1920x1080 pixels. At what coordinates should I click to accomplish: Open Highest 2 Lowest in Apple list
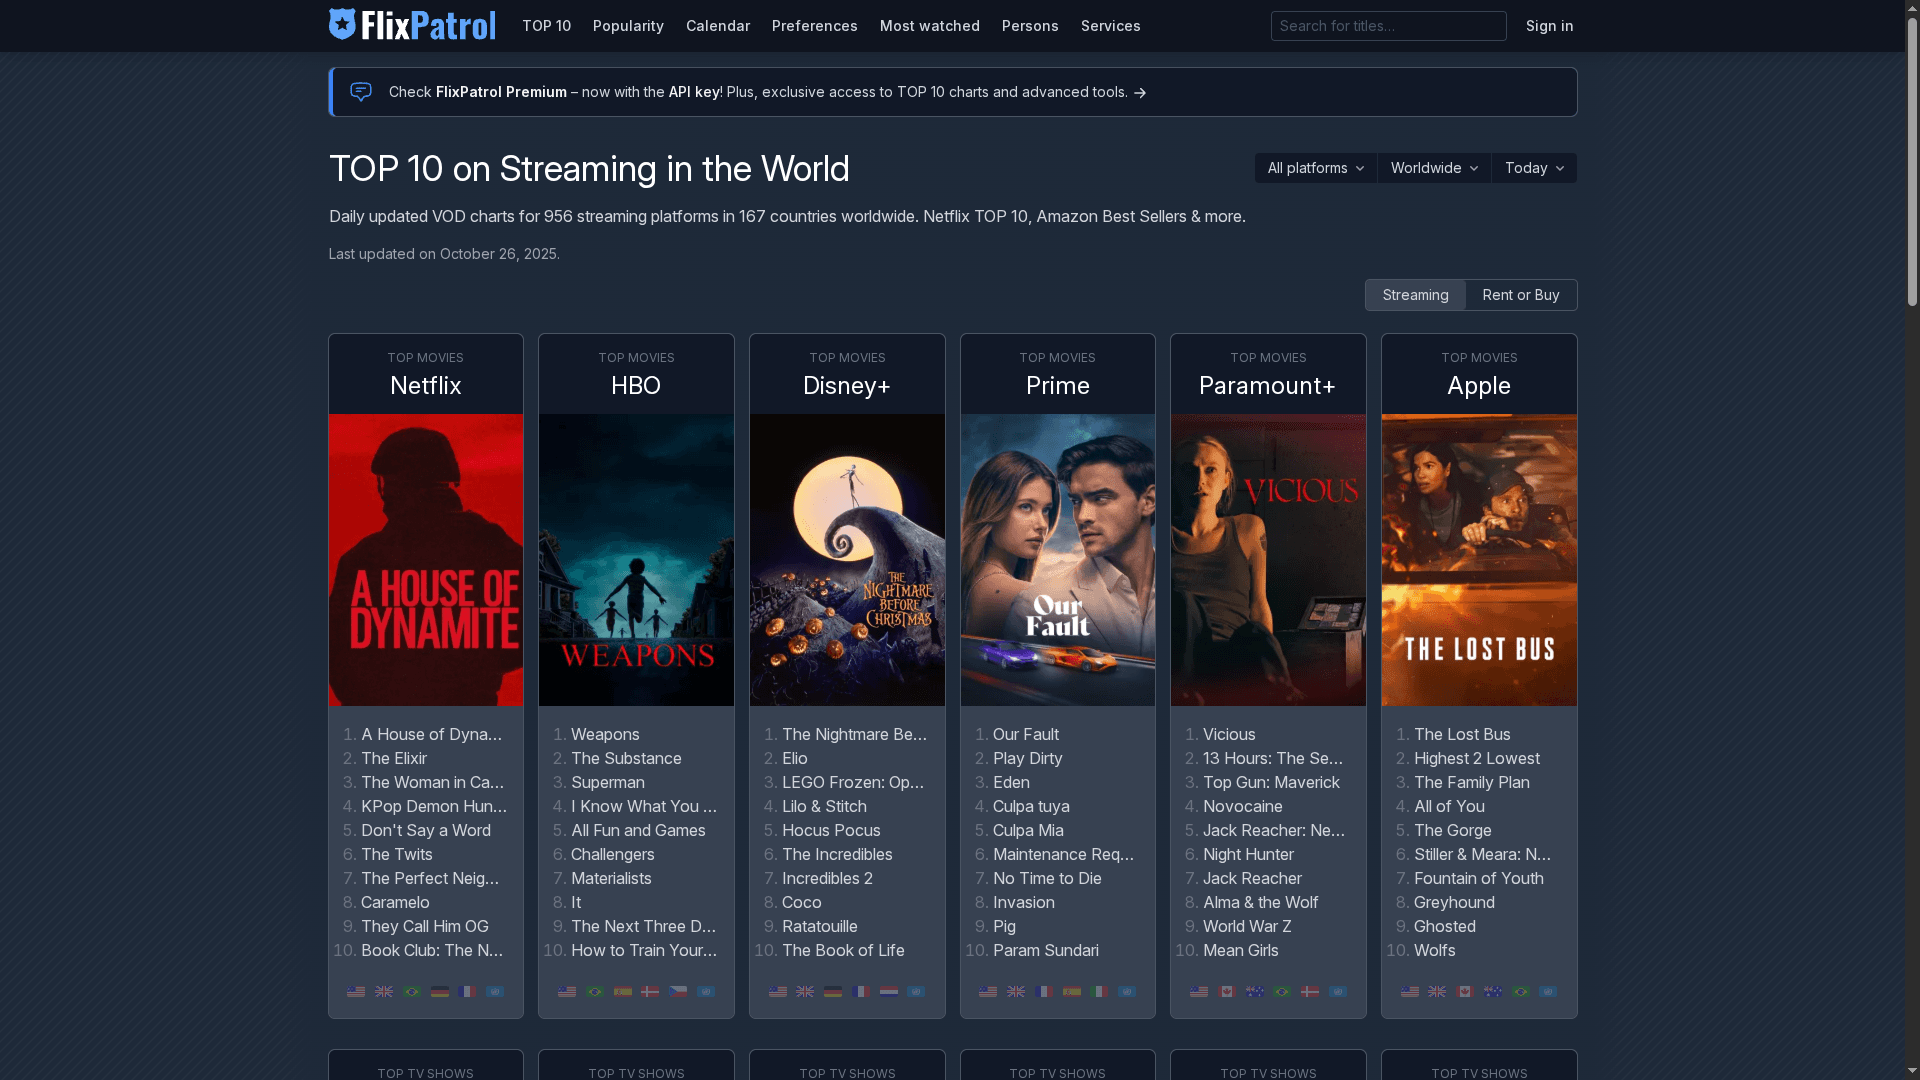click(1477, 758)
